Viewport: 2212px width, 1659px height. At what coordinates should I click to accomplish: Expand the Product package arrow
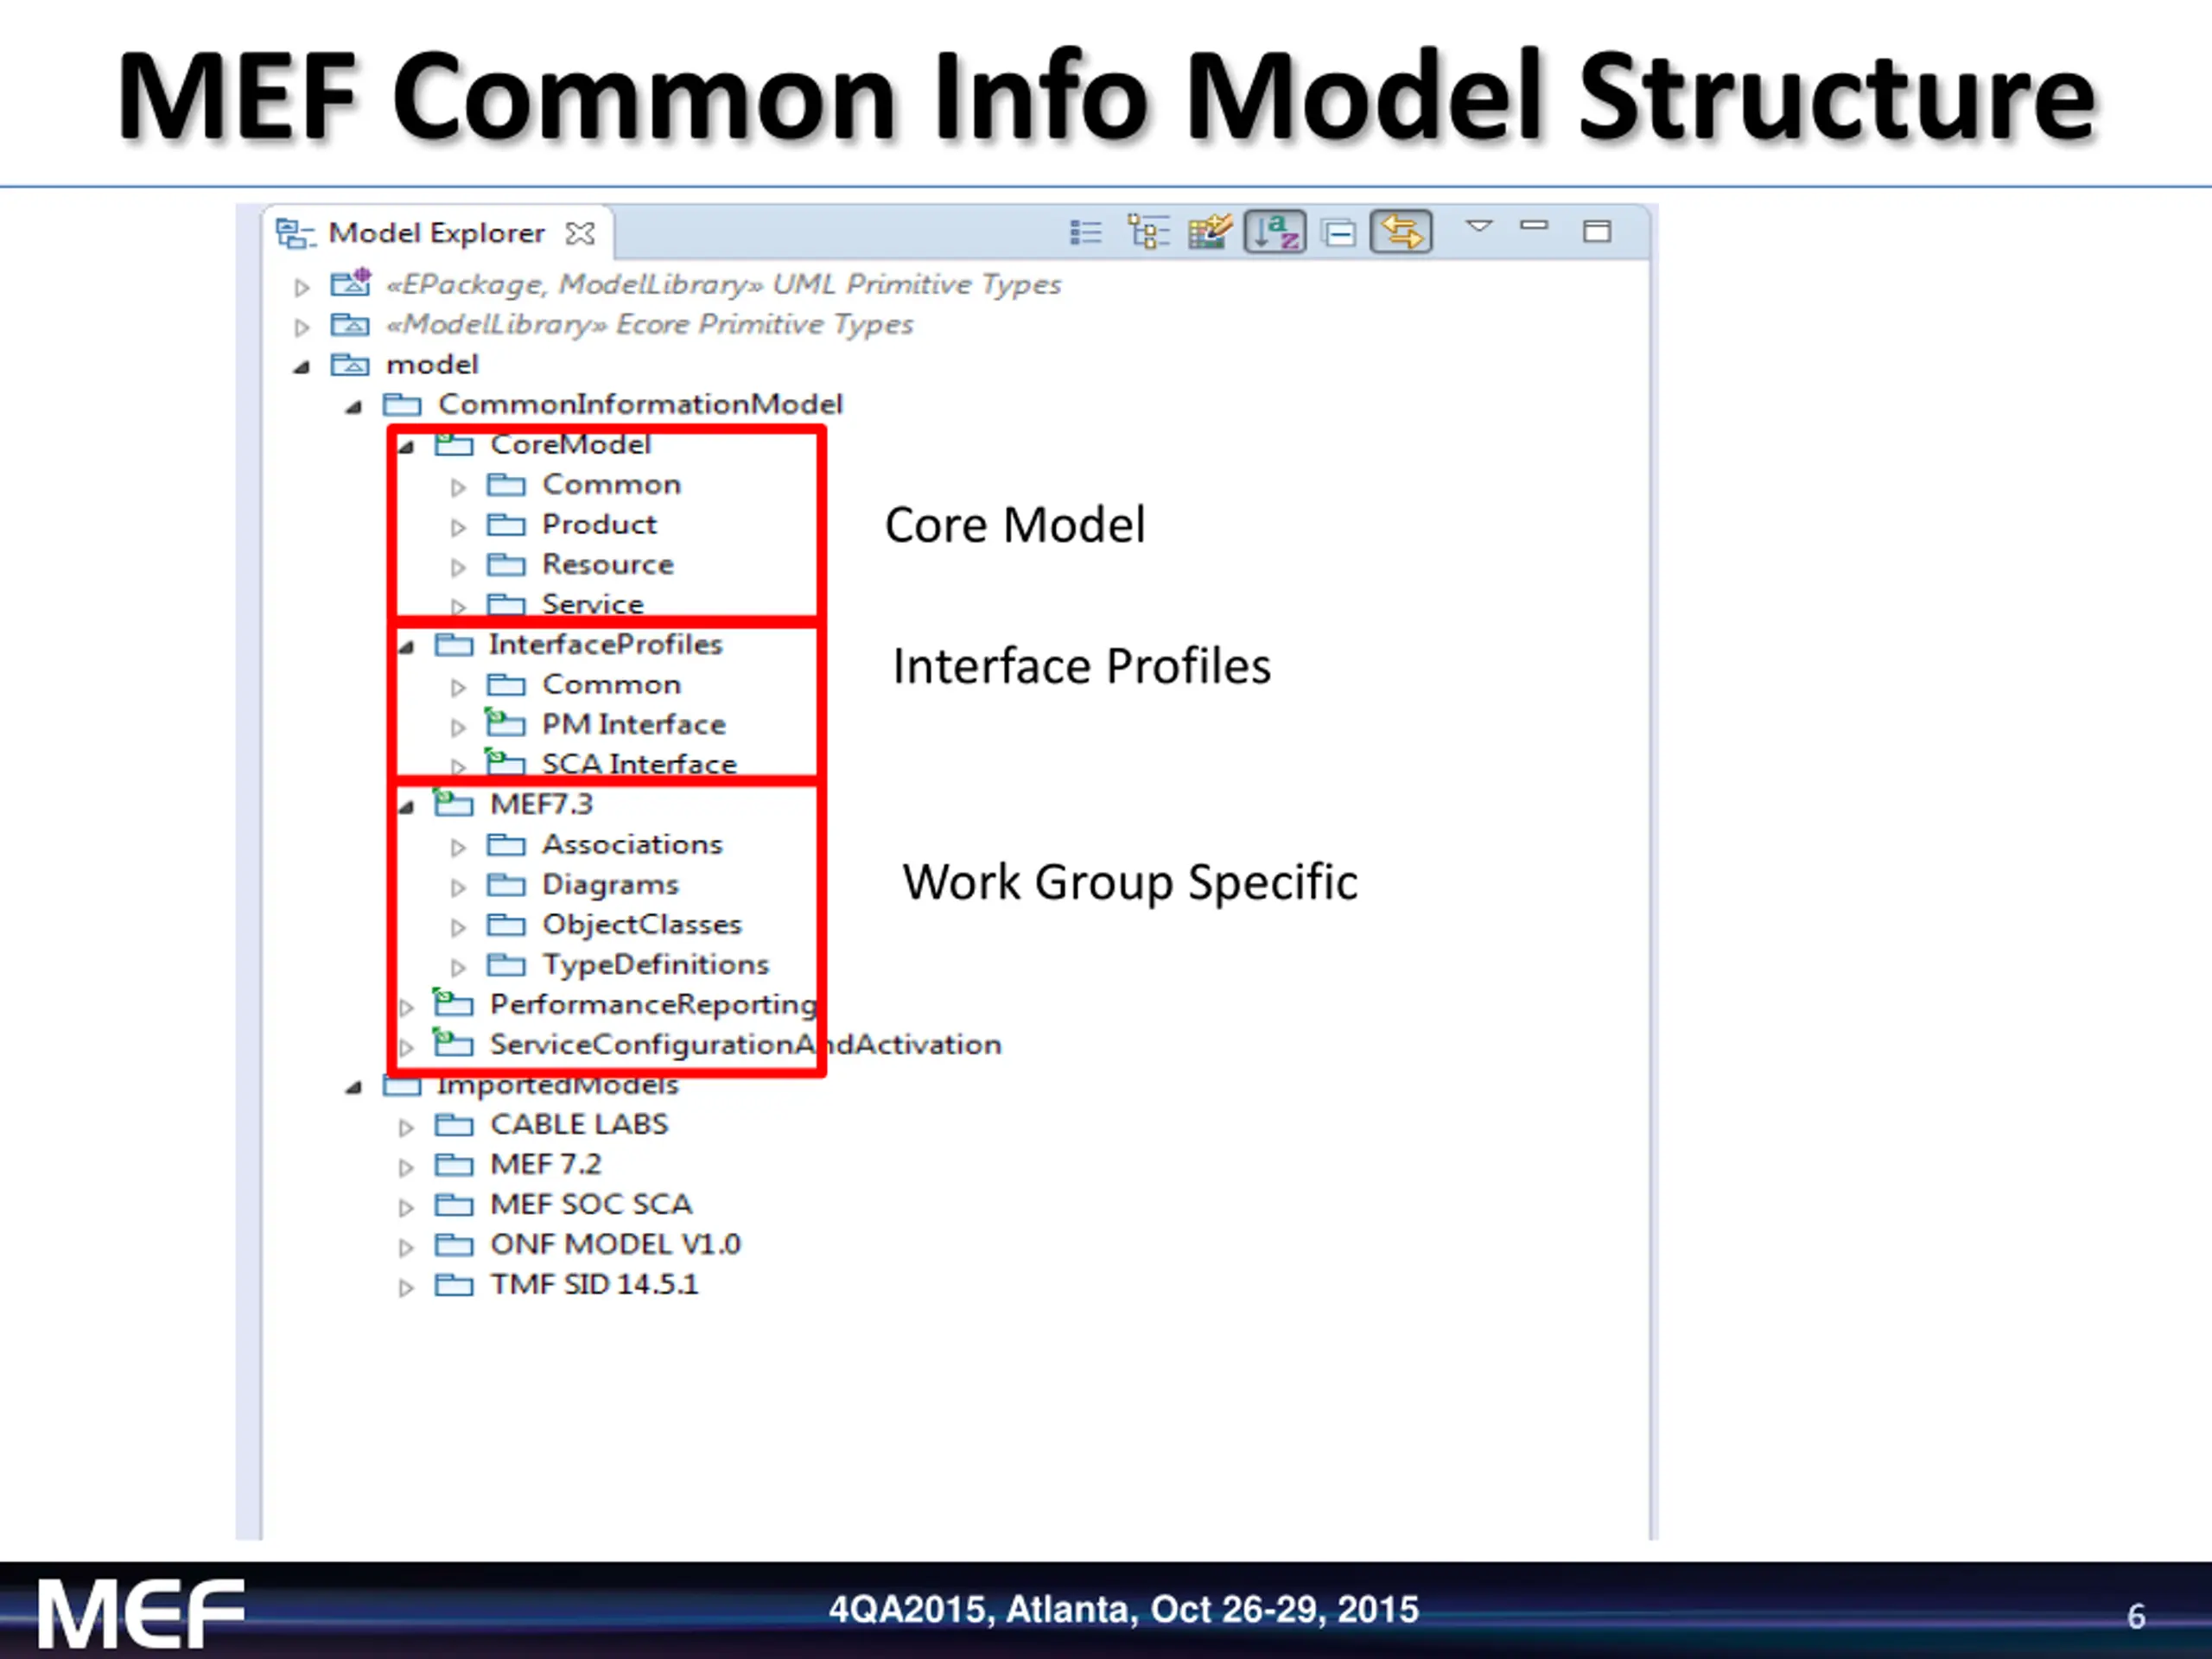click(458, 527)
